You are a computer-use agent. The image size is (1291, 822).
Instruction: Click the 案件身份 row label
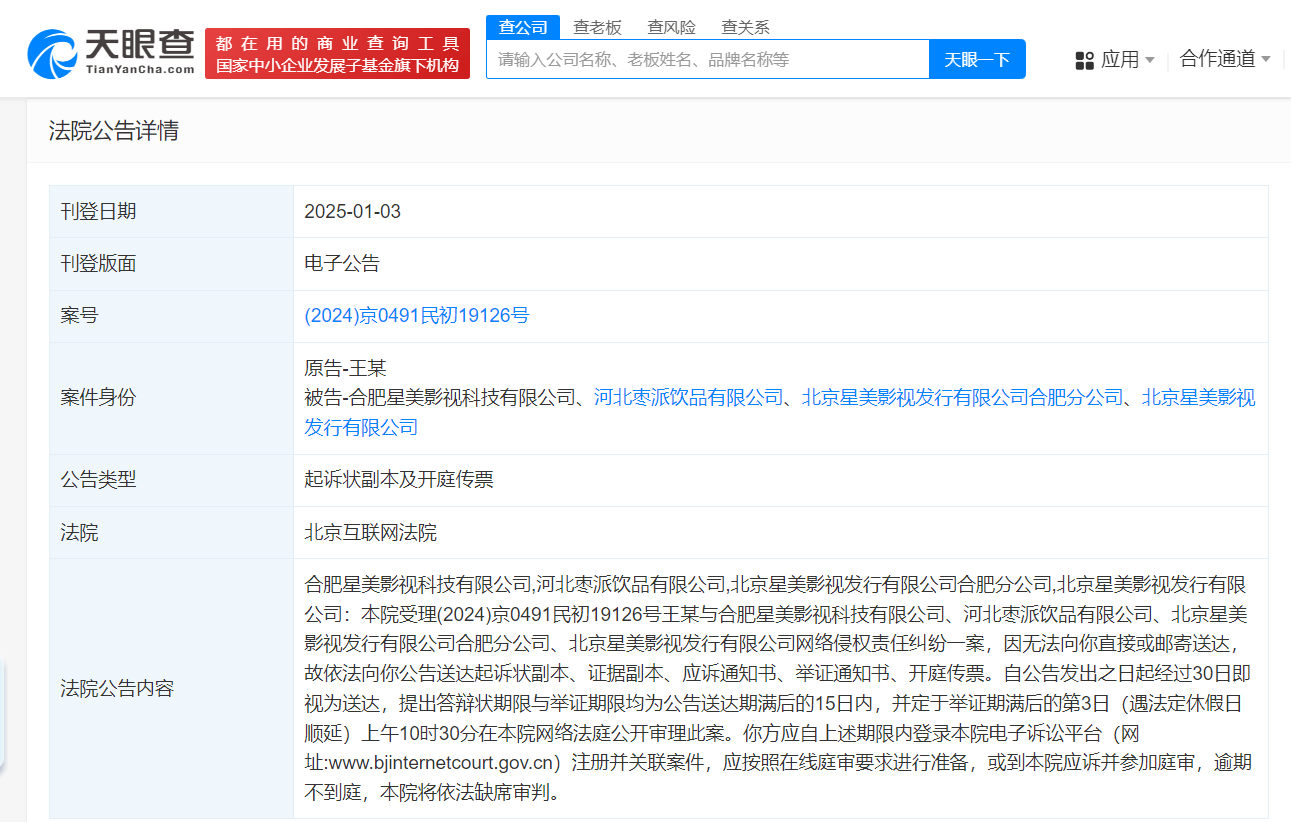click(98, 398)
